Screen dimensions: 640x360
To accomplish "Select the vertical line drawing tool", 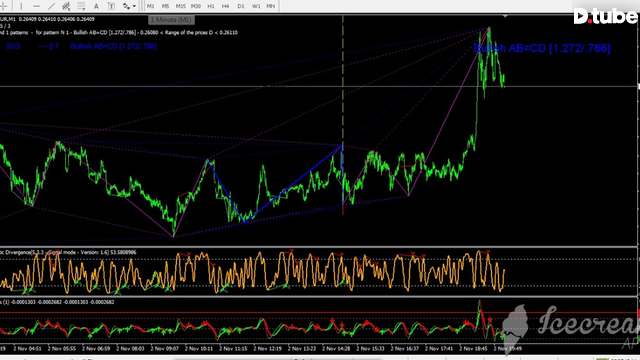I will (x=21, y=6).
